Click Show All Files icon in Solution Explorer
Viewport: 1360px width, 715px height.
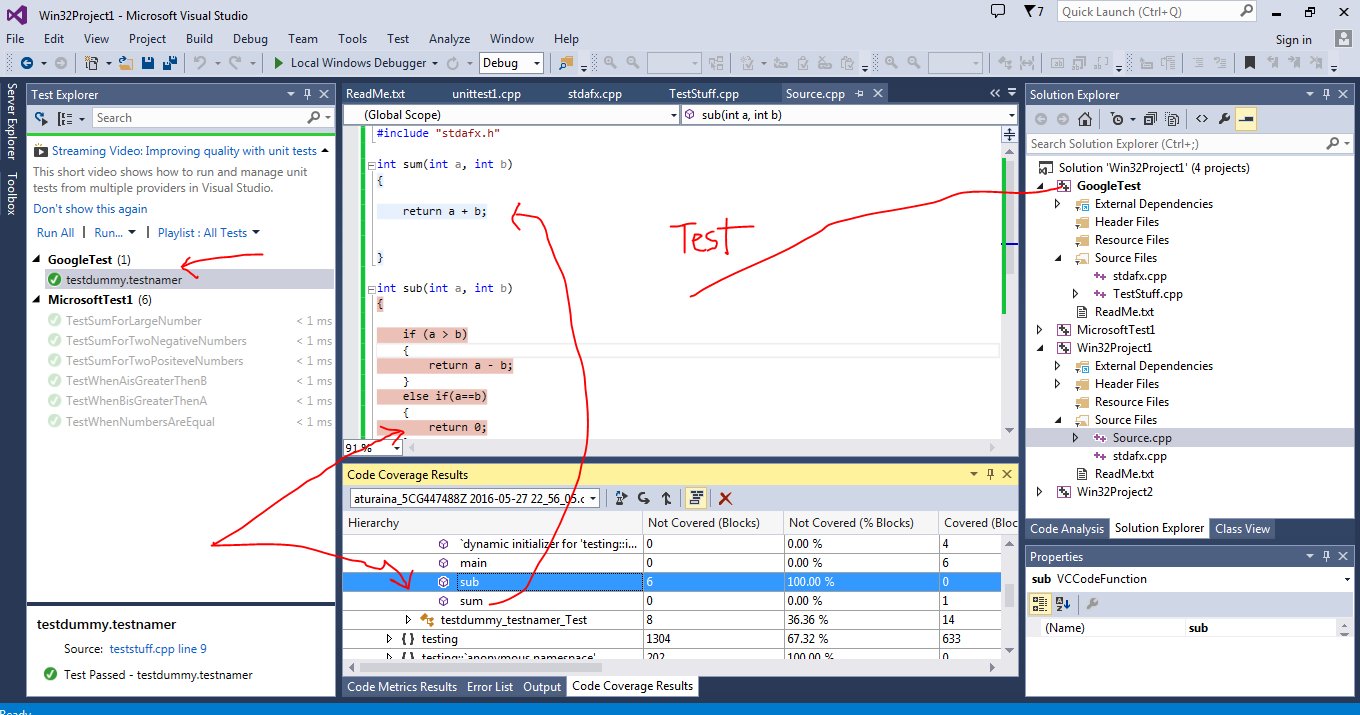(1171, 119)
